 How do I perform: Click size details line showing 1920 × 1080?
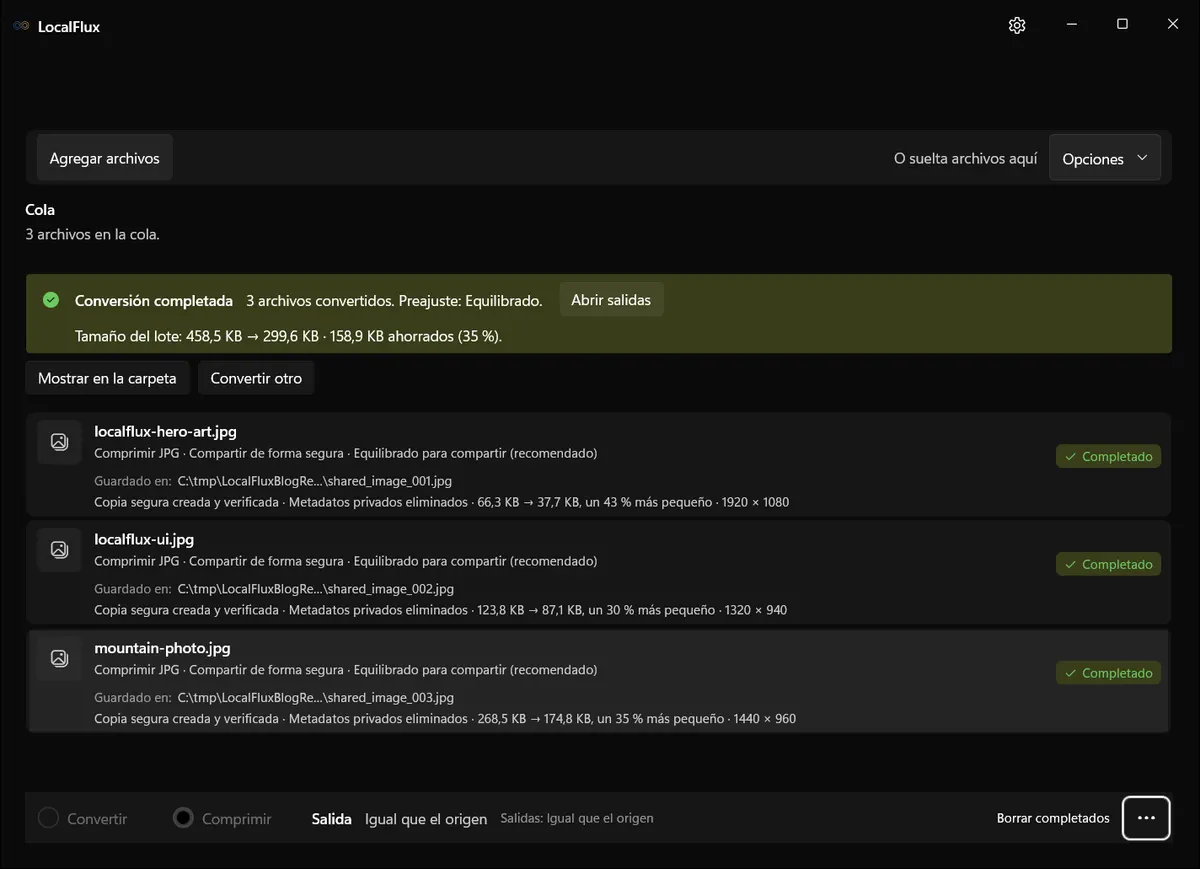pyautogui.click(x=441, y=502)
